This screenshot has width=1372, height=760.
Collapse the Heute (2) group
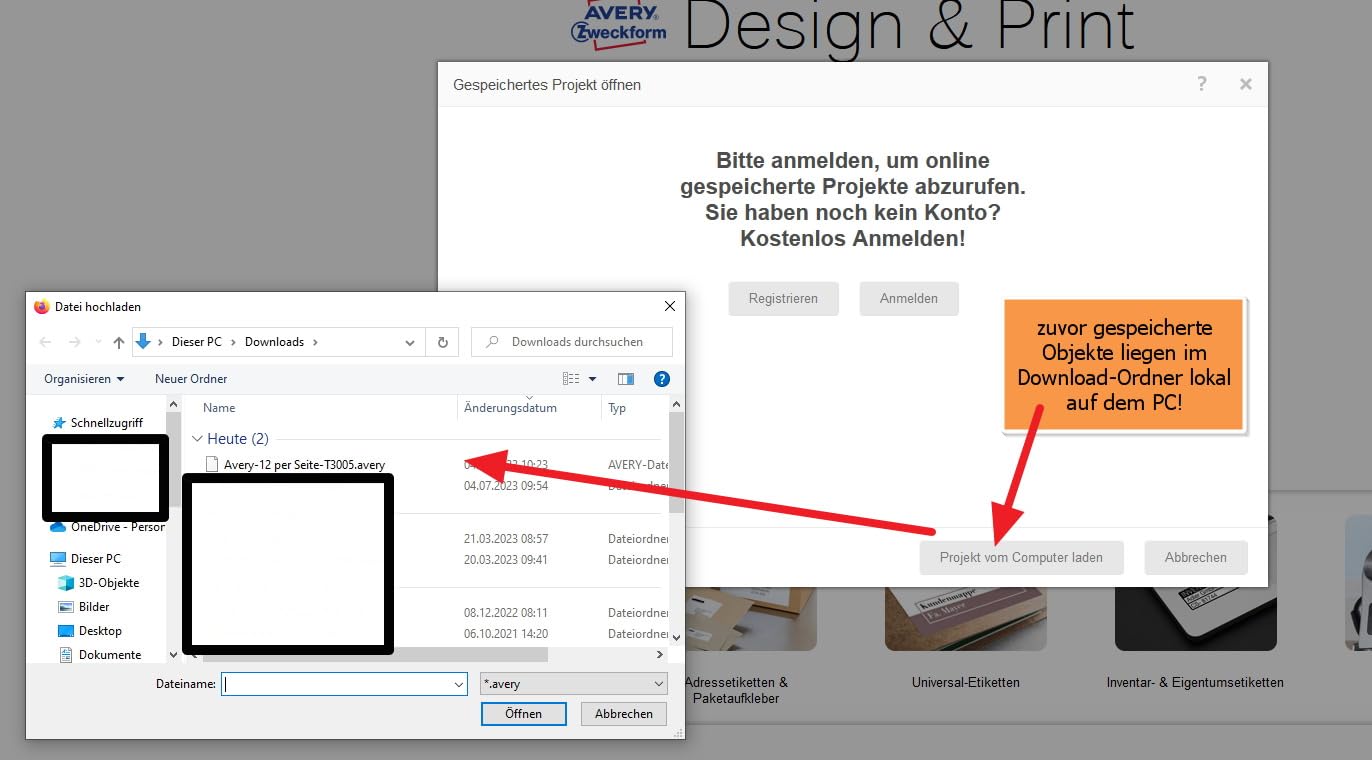point(198,439)
